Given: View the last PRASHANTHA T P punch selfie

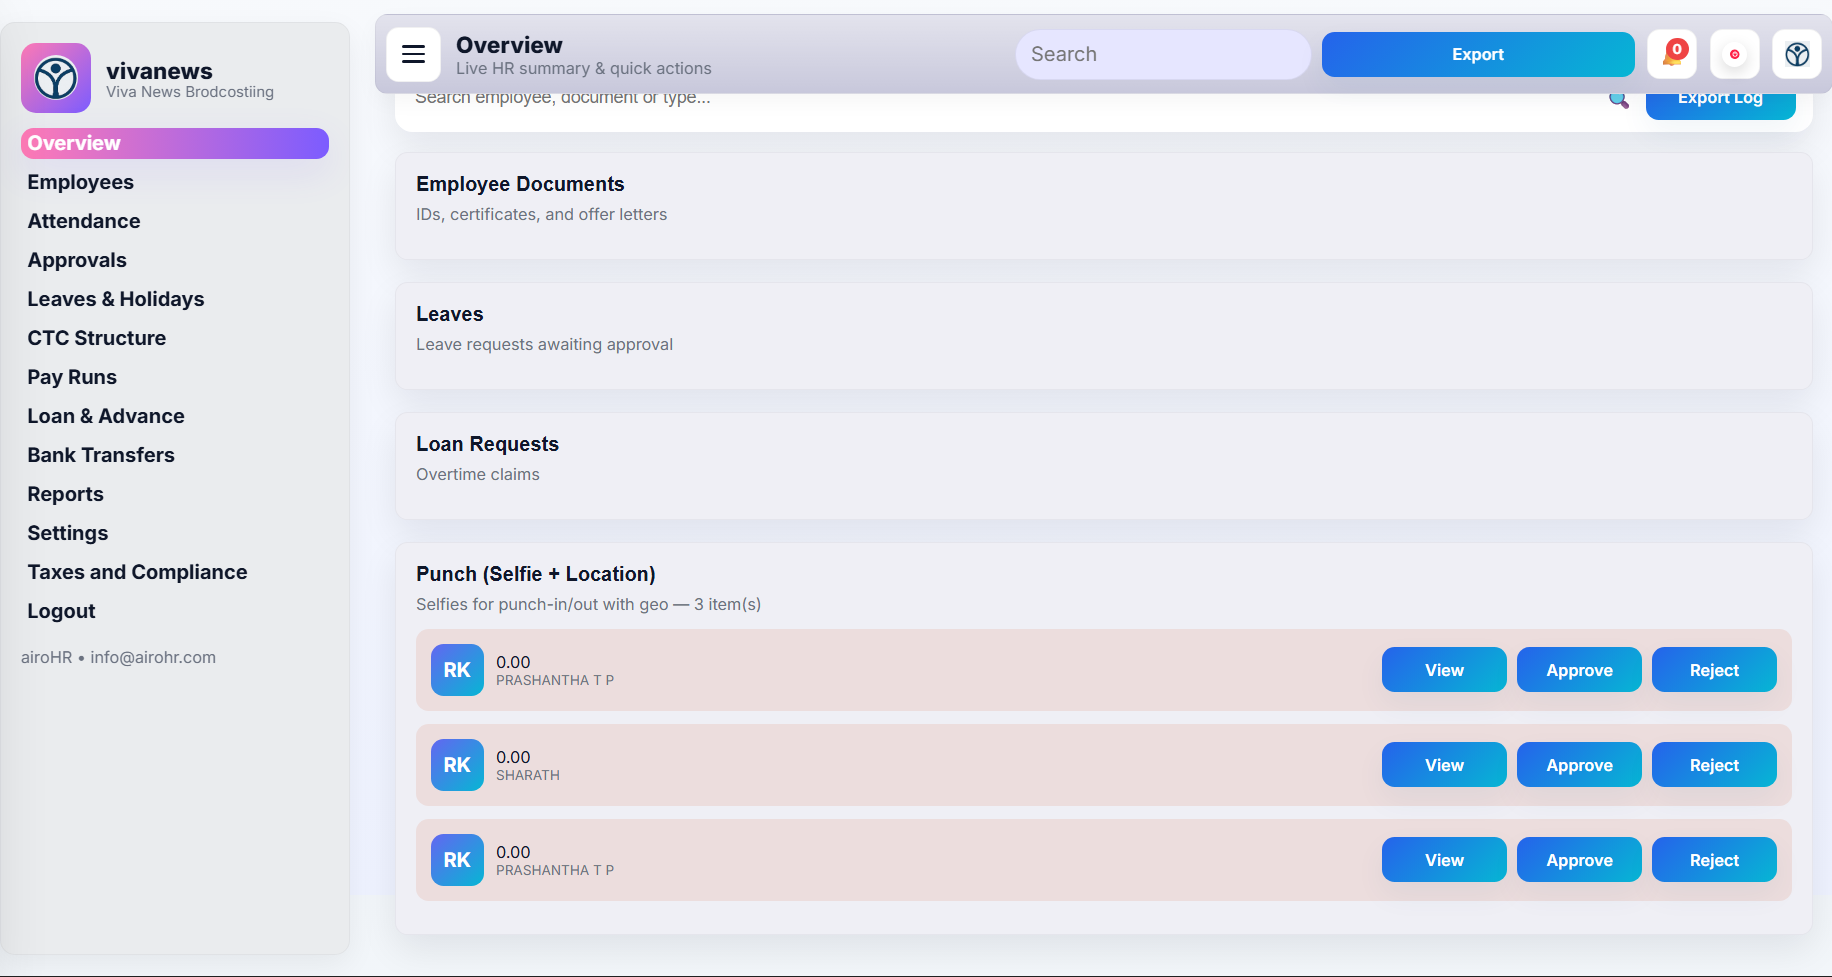Looking at the screenshot, I should click(1444, 860).
